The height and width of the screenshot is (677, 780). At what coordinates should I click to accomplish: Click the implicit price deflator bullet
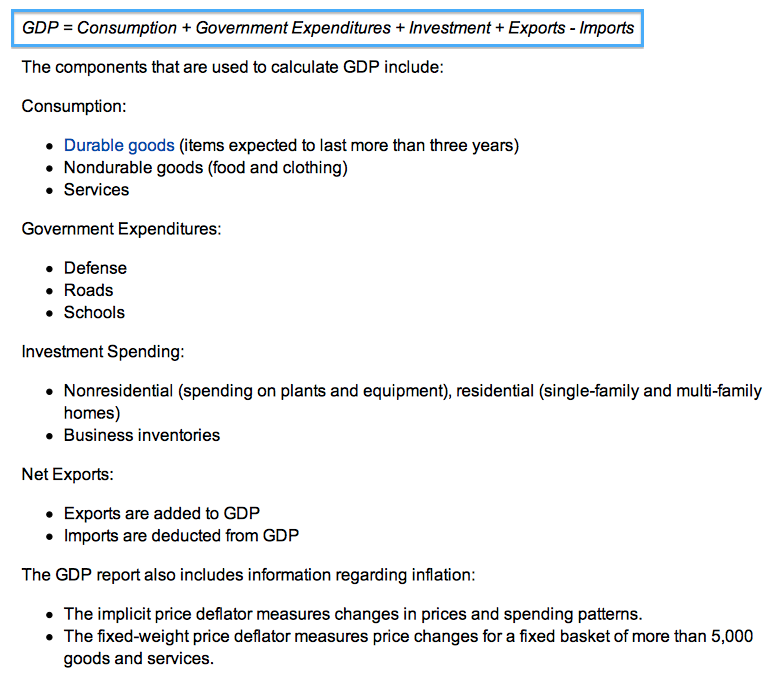pos(353,614)
